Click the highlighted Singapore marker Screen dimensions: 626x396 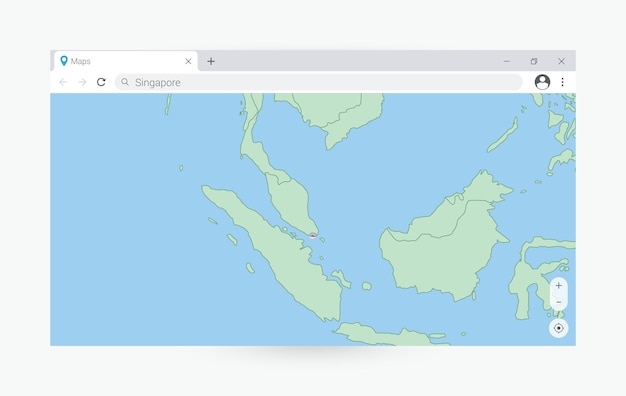point(313,236)
